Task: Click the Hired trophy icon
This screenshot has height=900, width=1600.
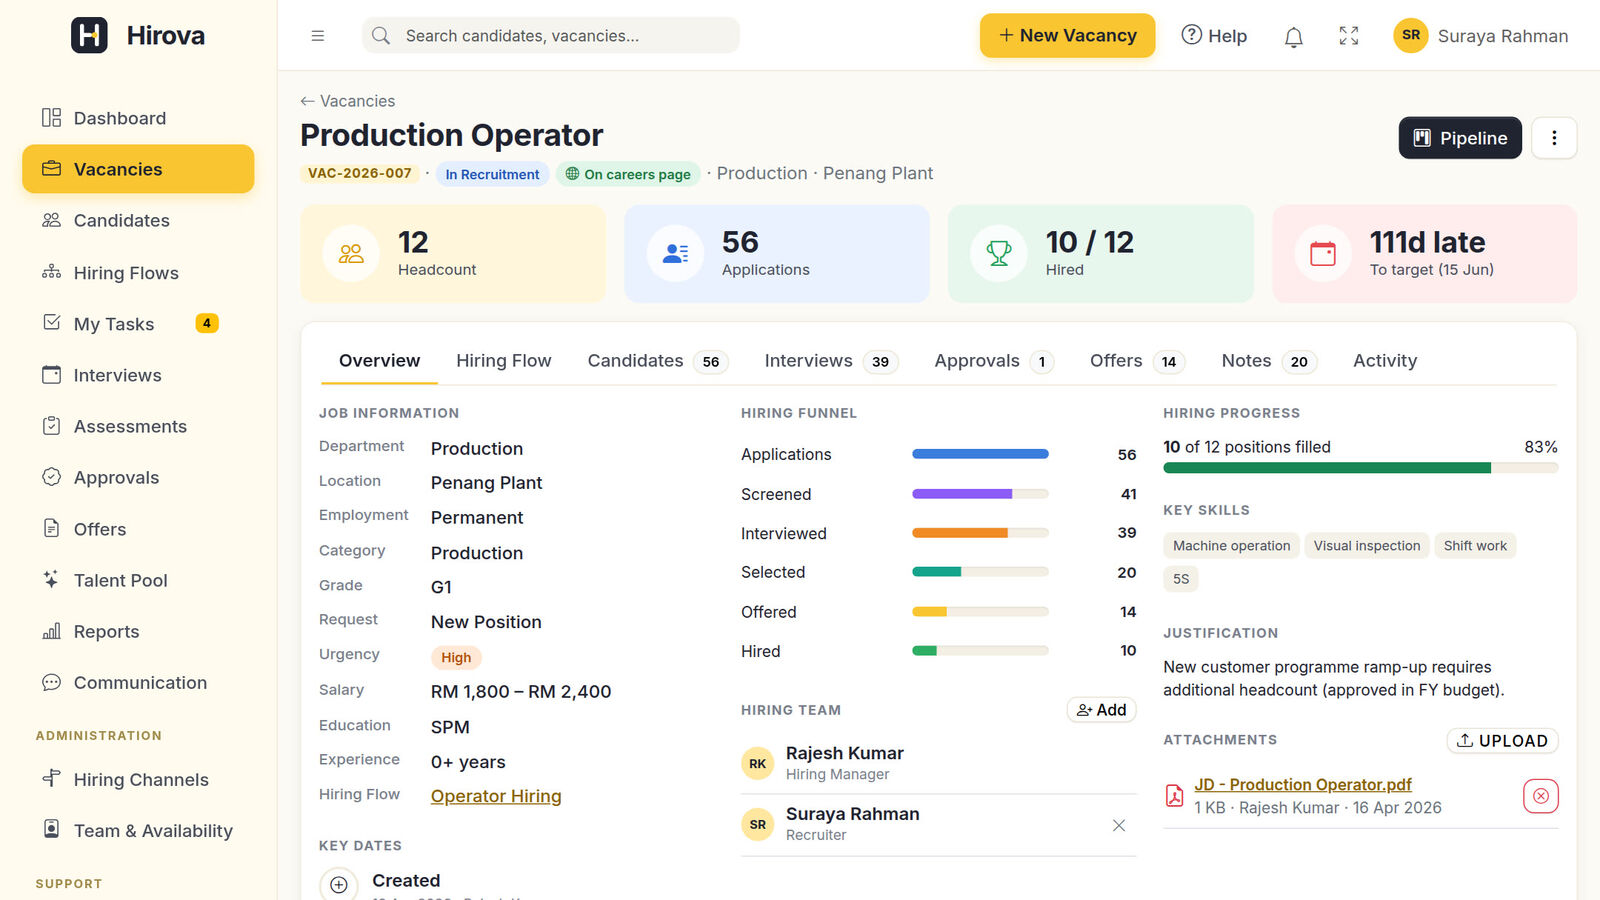Action: point(999,254)
